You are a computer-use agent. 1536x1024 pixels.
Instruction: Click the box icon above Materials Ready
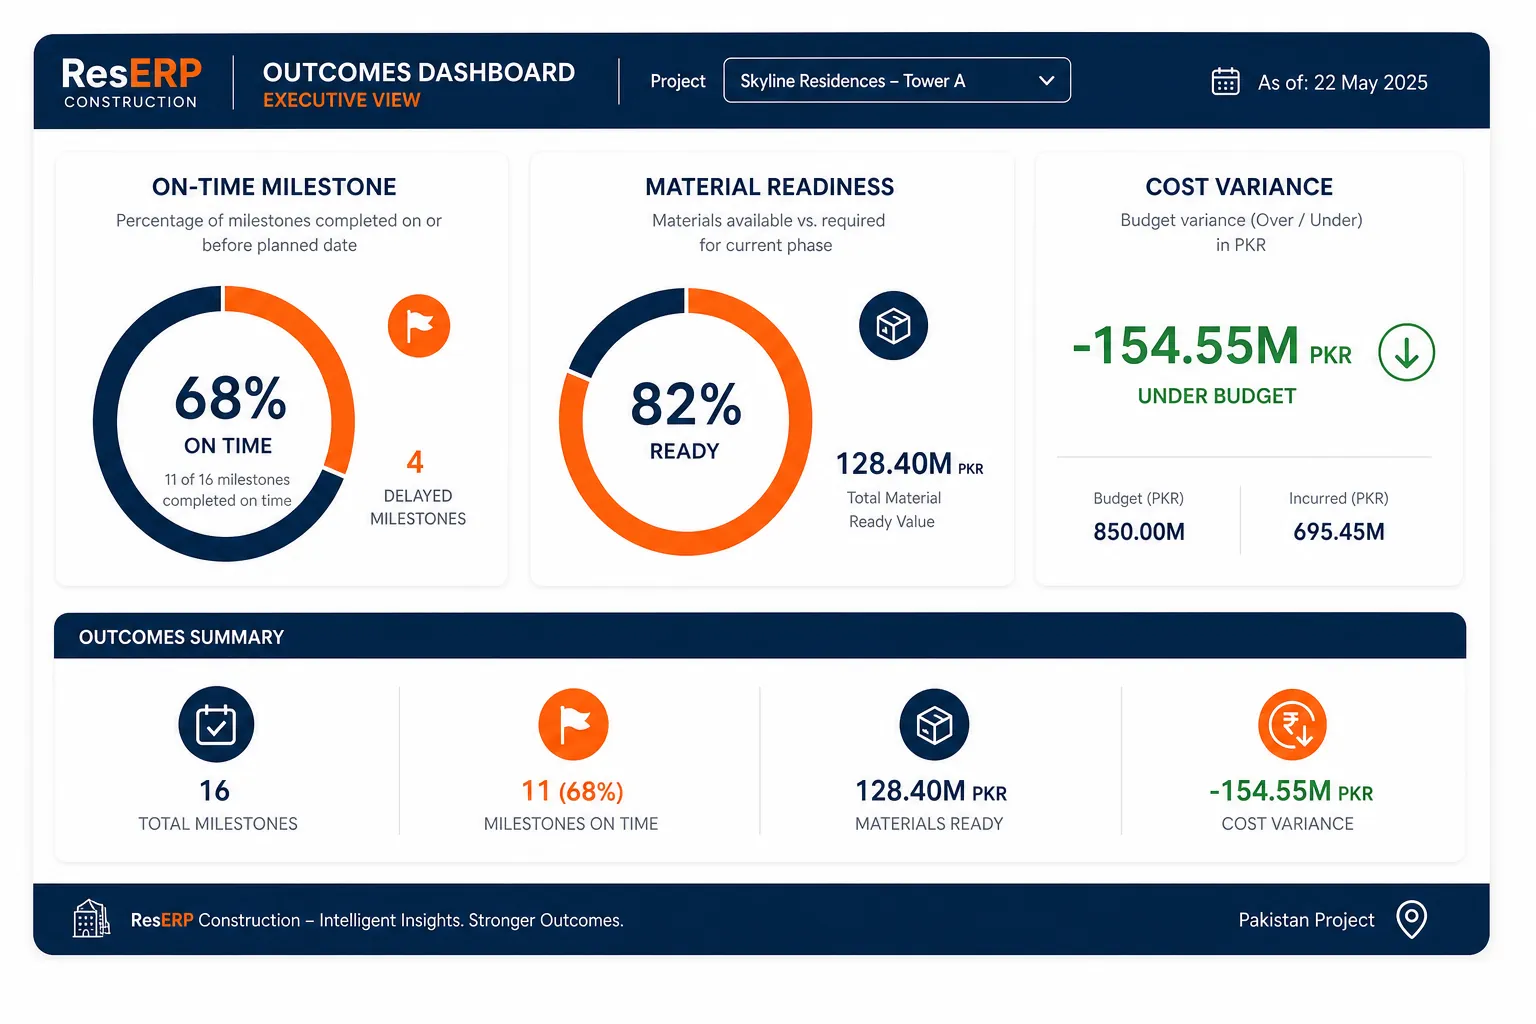pos(934,724)
